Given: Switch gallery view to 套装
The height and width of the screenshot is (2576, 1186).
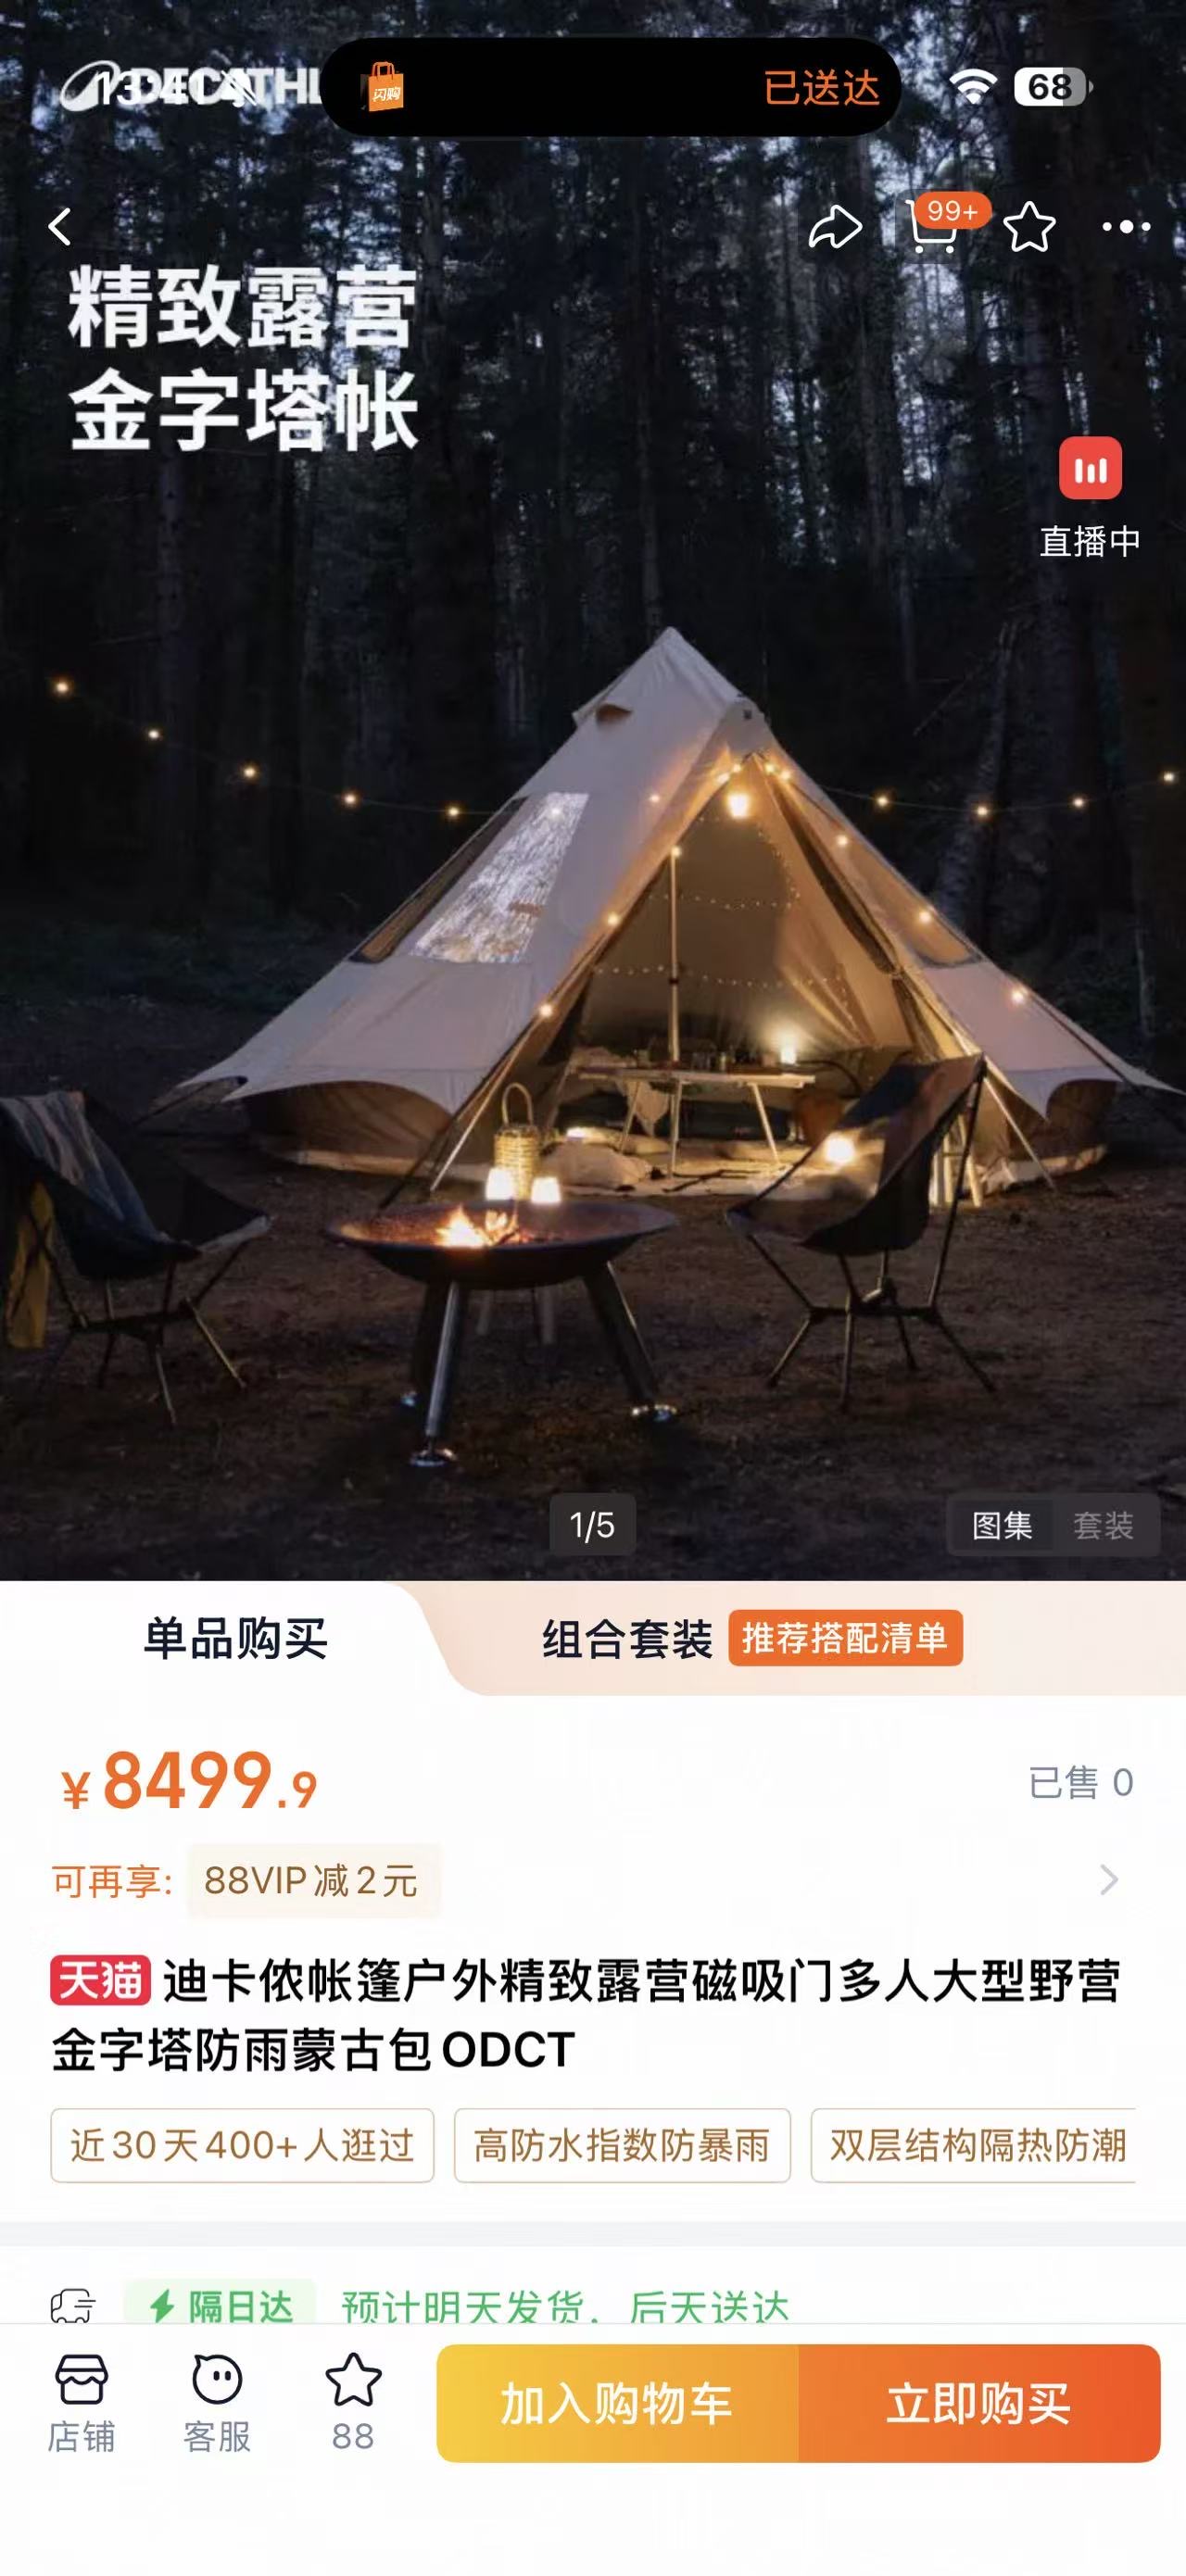Looking at the screenshot, I should tap(1103, 1525).
